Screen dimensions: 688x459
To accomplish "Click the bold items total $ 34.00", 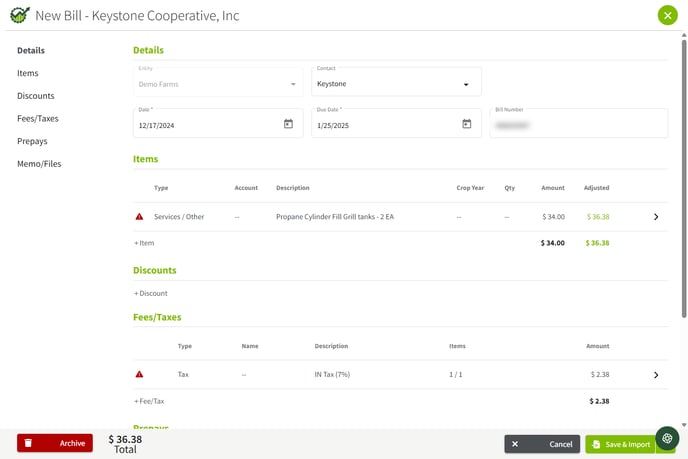I will point(552,243).
